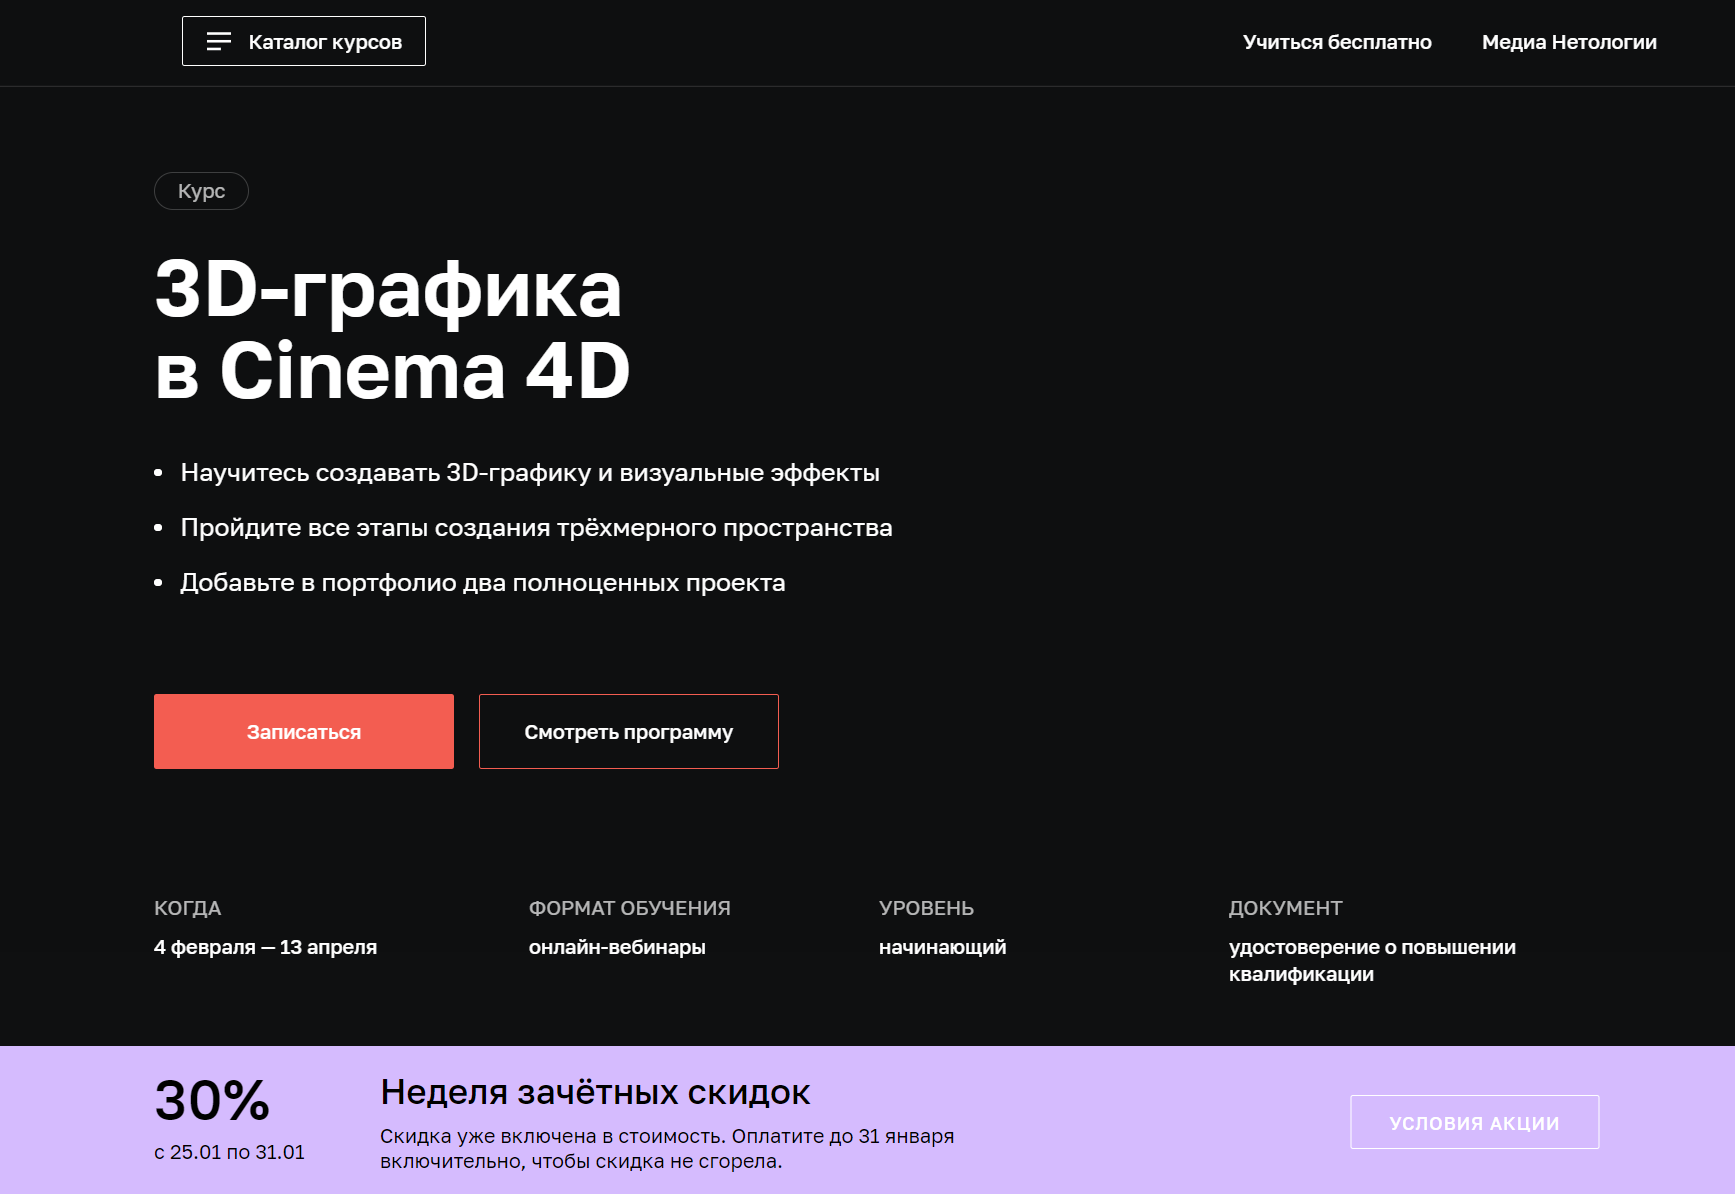
Task: Click the 'Неделя зачётных скидок' banner title
Action: (x=595, y=1092)
